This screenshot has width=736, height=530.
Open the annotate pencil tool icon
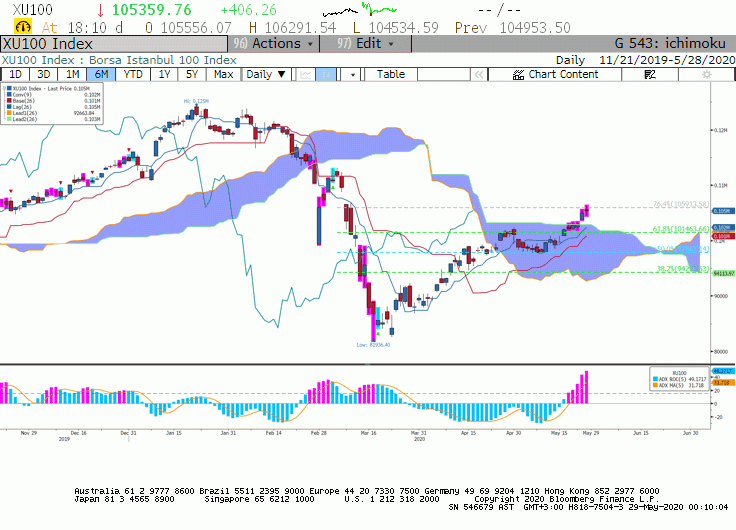click(650, 74)
